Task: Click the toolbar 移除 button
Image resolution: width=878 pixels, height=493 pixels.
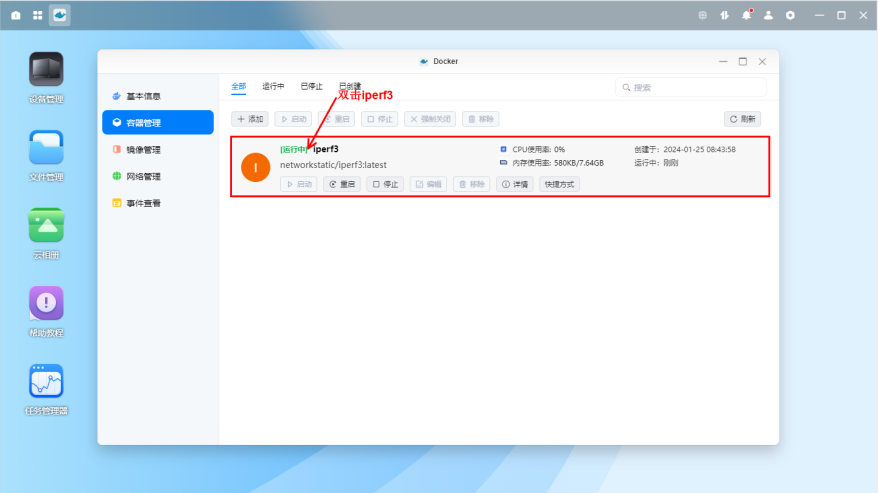Action: 480,119
